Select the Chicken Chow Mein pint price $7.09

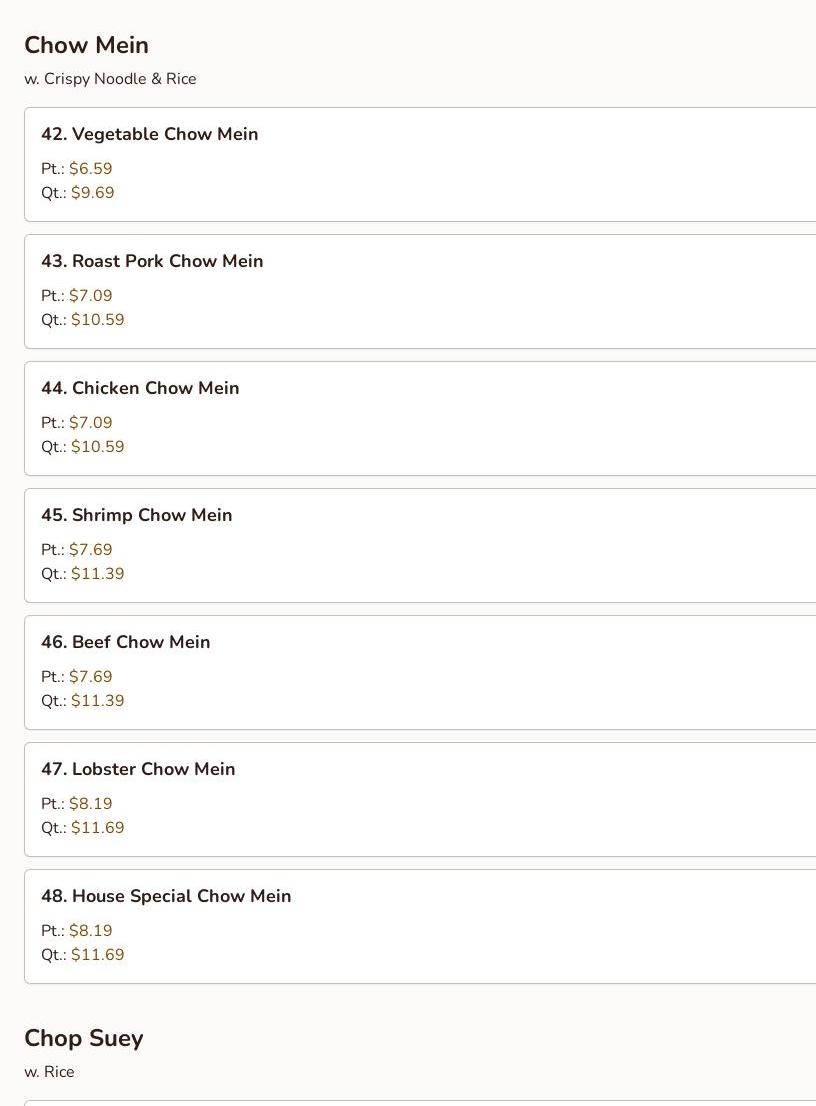[x=90, y=423]
